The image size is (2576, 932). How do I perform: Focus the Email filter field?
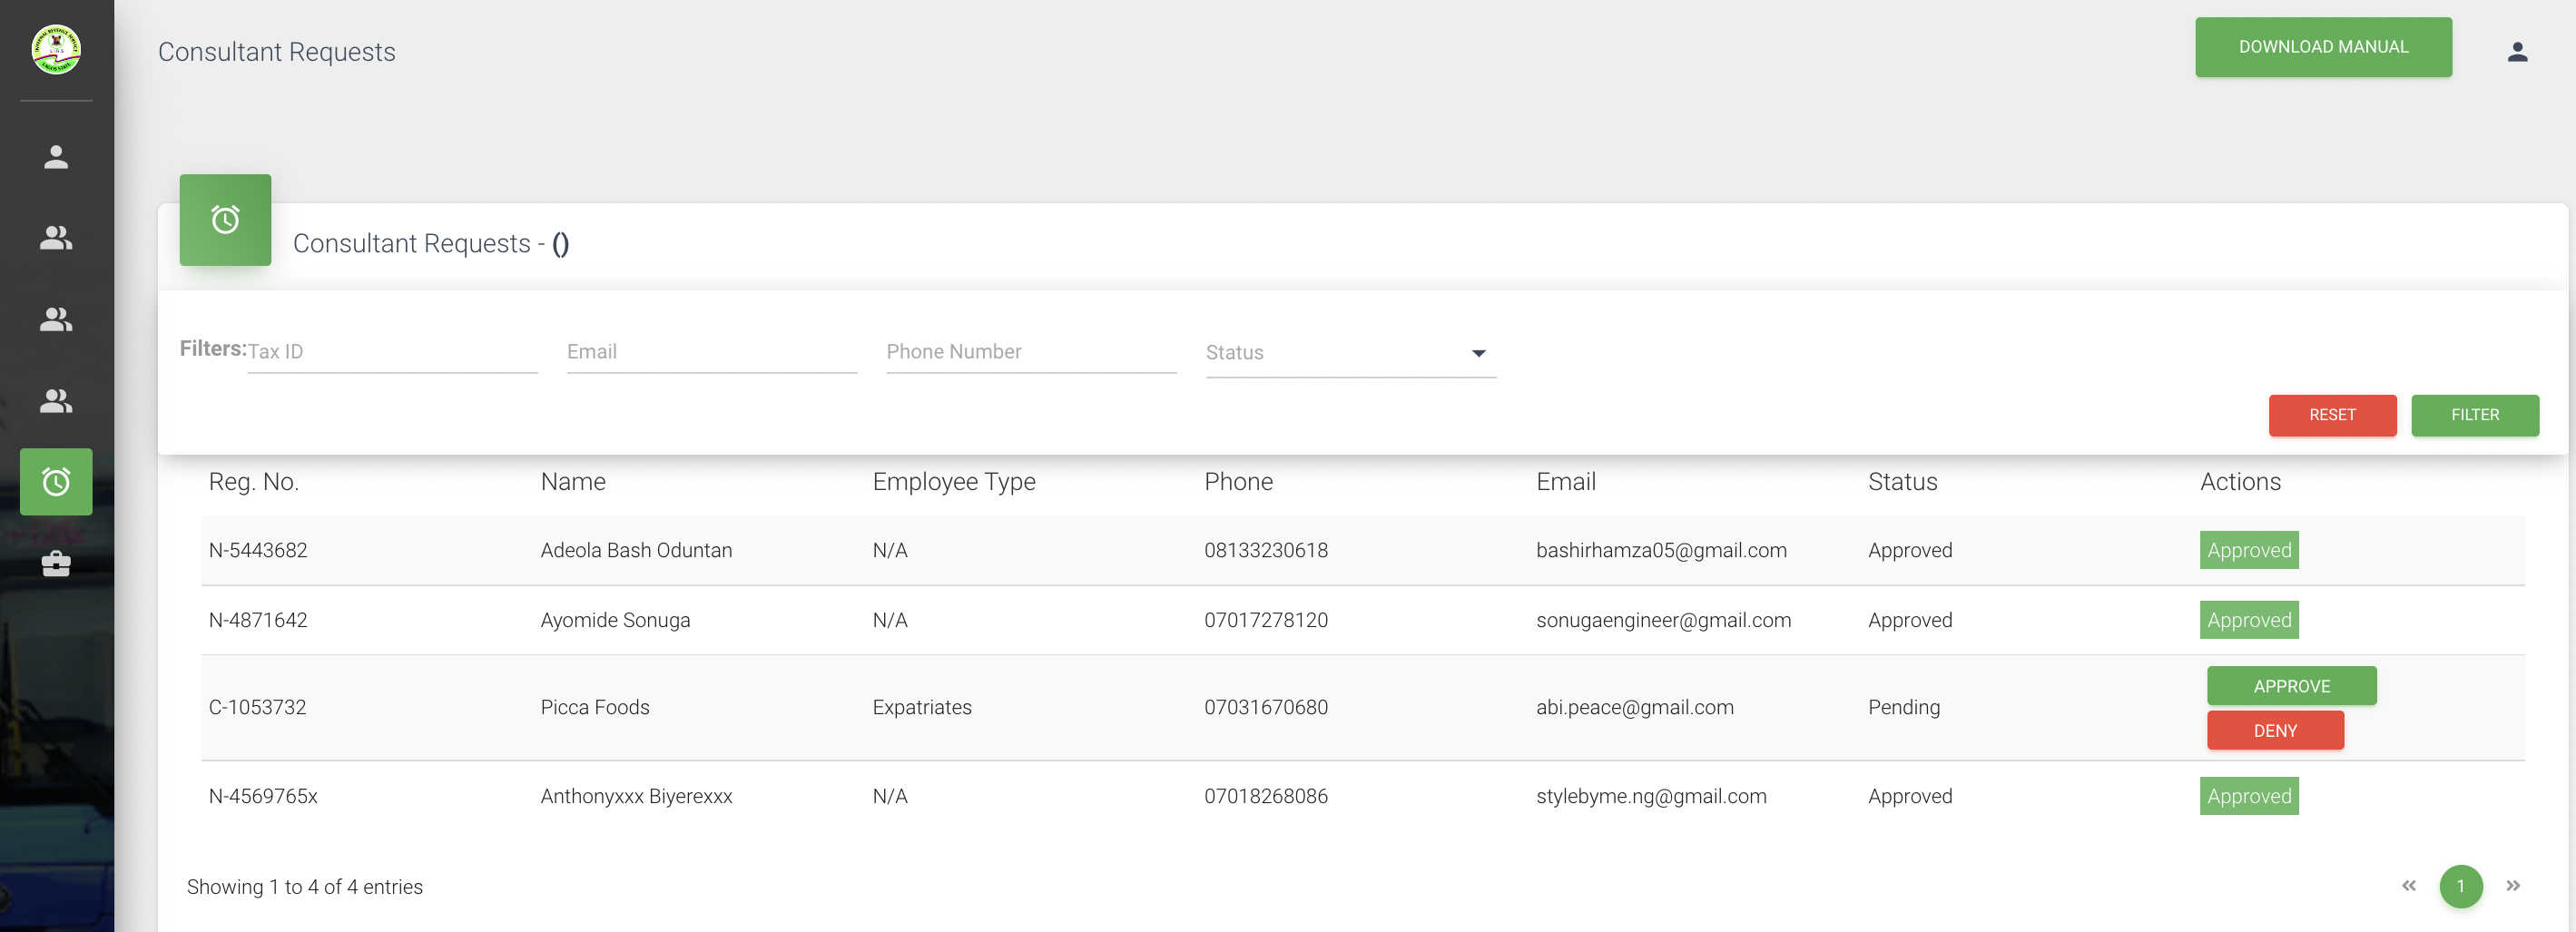pos(712,352)
